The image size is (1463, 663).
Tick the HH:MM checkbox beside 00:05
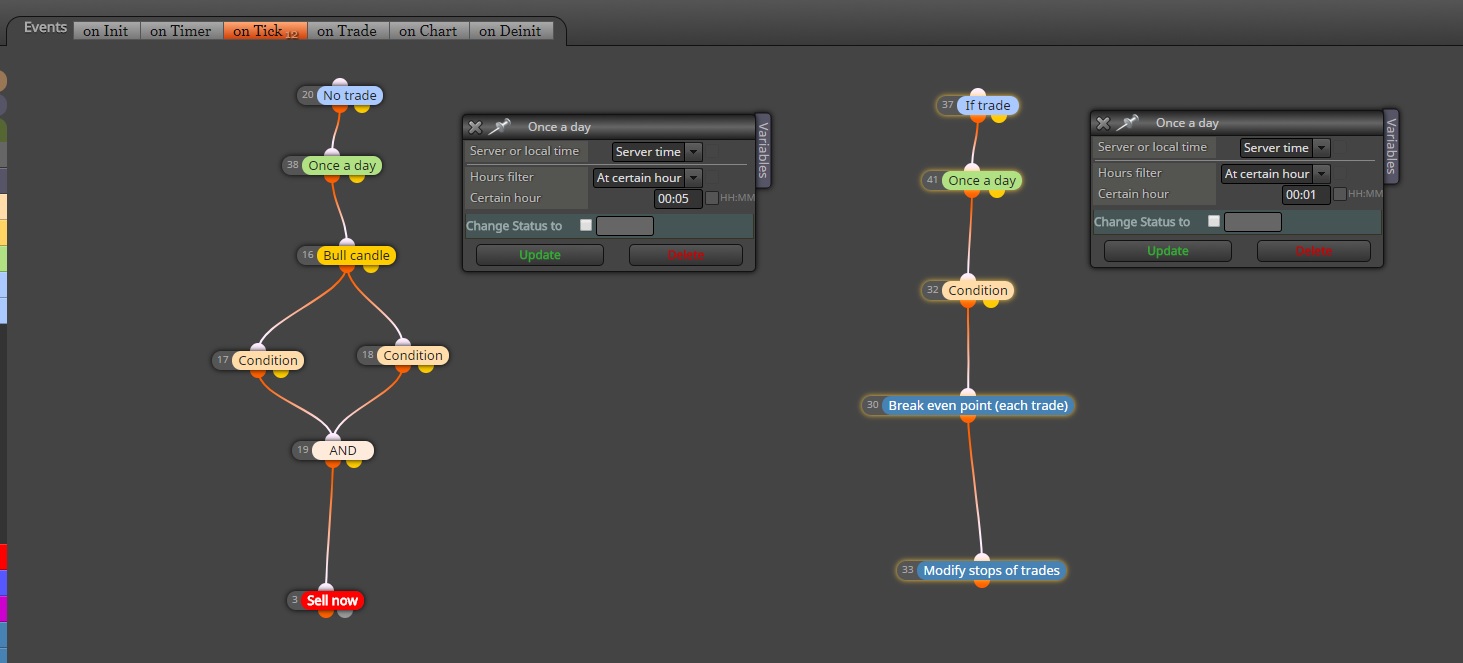pos(712,198)
